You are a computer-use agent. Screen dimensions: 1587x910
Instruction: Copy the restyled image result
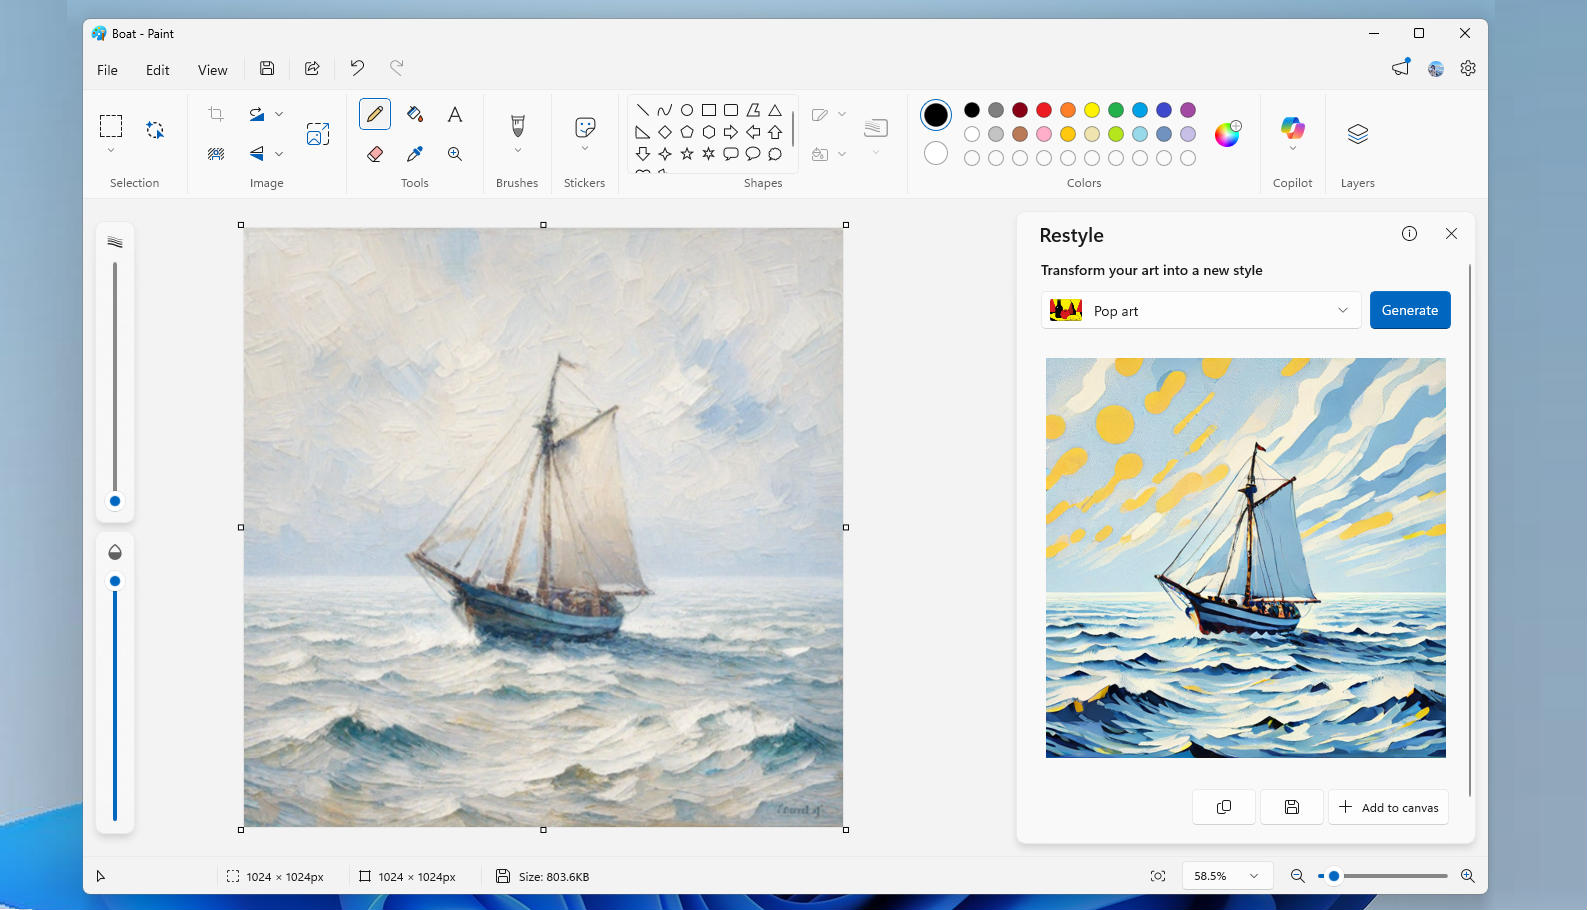[x=1223, y=807]
